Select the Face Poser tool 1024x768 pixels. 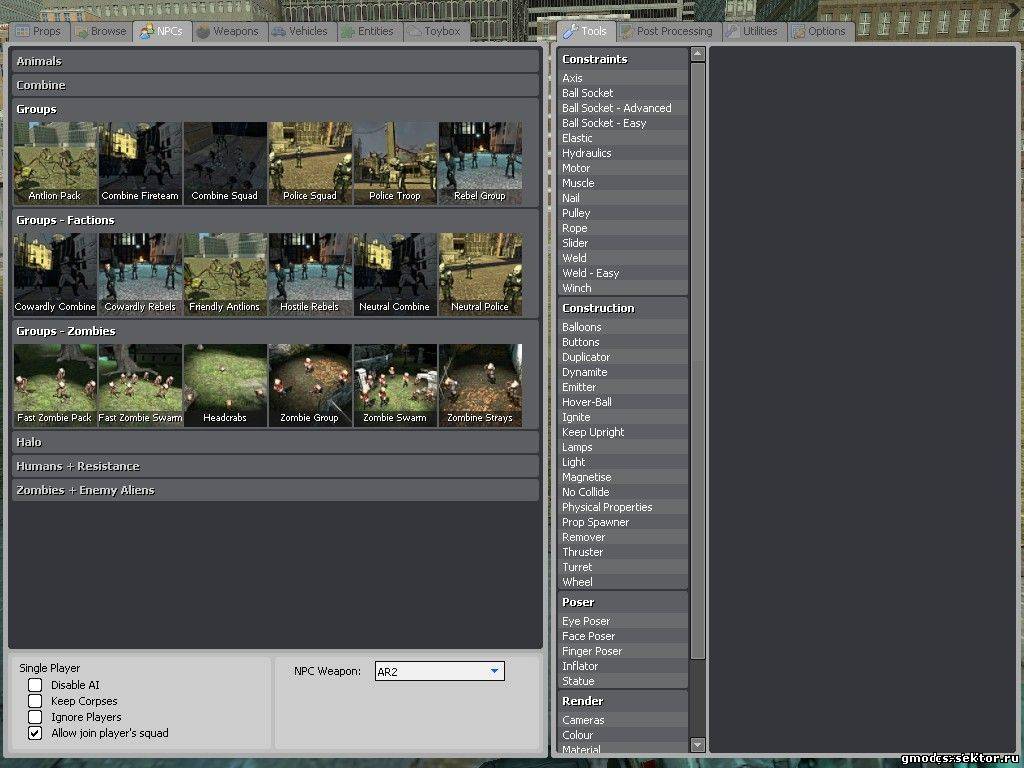coord(622,635)
